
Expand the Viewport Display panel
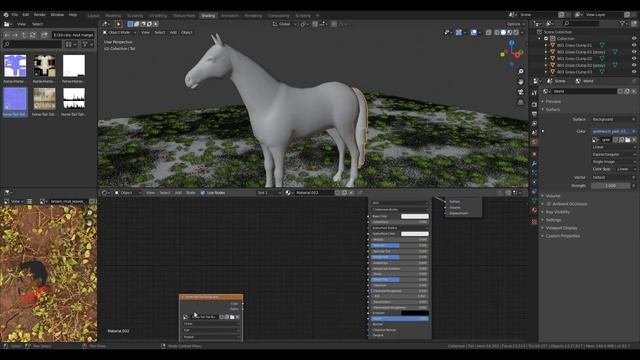point(561,228)
